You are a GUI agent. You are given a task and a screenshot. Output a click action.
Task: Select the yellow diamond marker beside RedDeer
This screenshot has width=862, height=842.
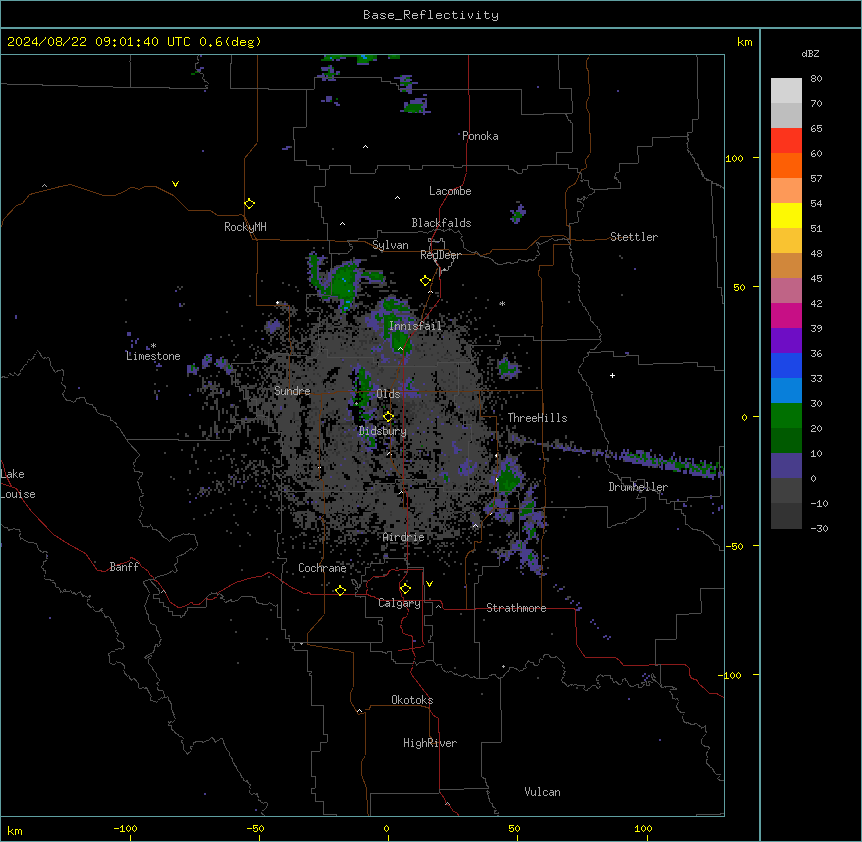click(x=426, y=281)
